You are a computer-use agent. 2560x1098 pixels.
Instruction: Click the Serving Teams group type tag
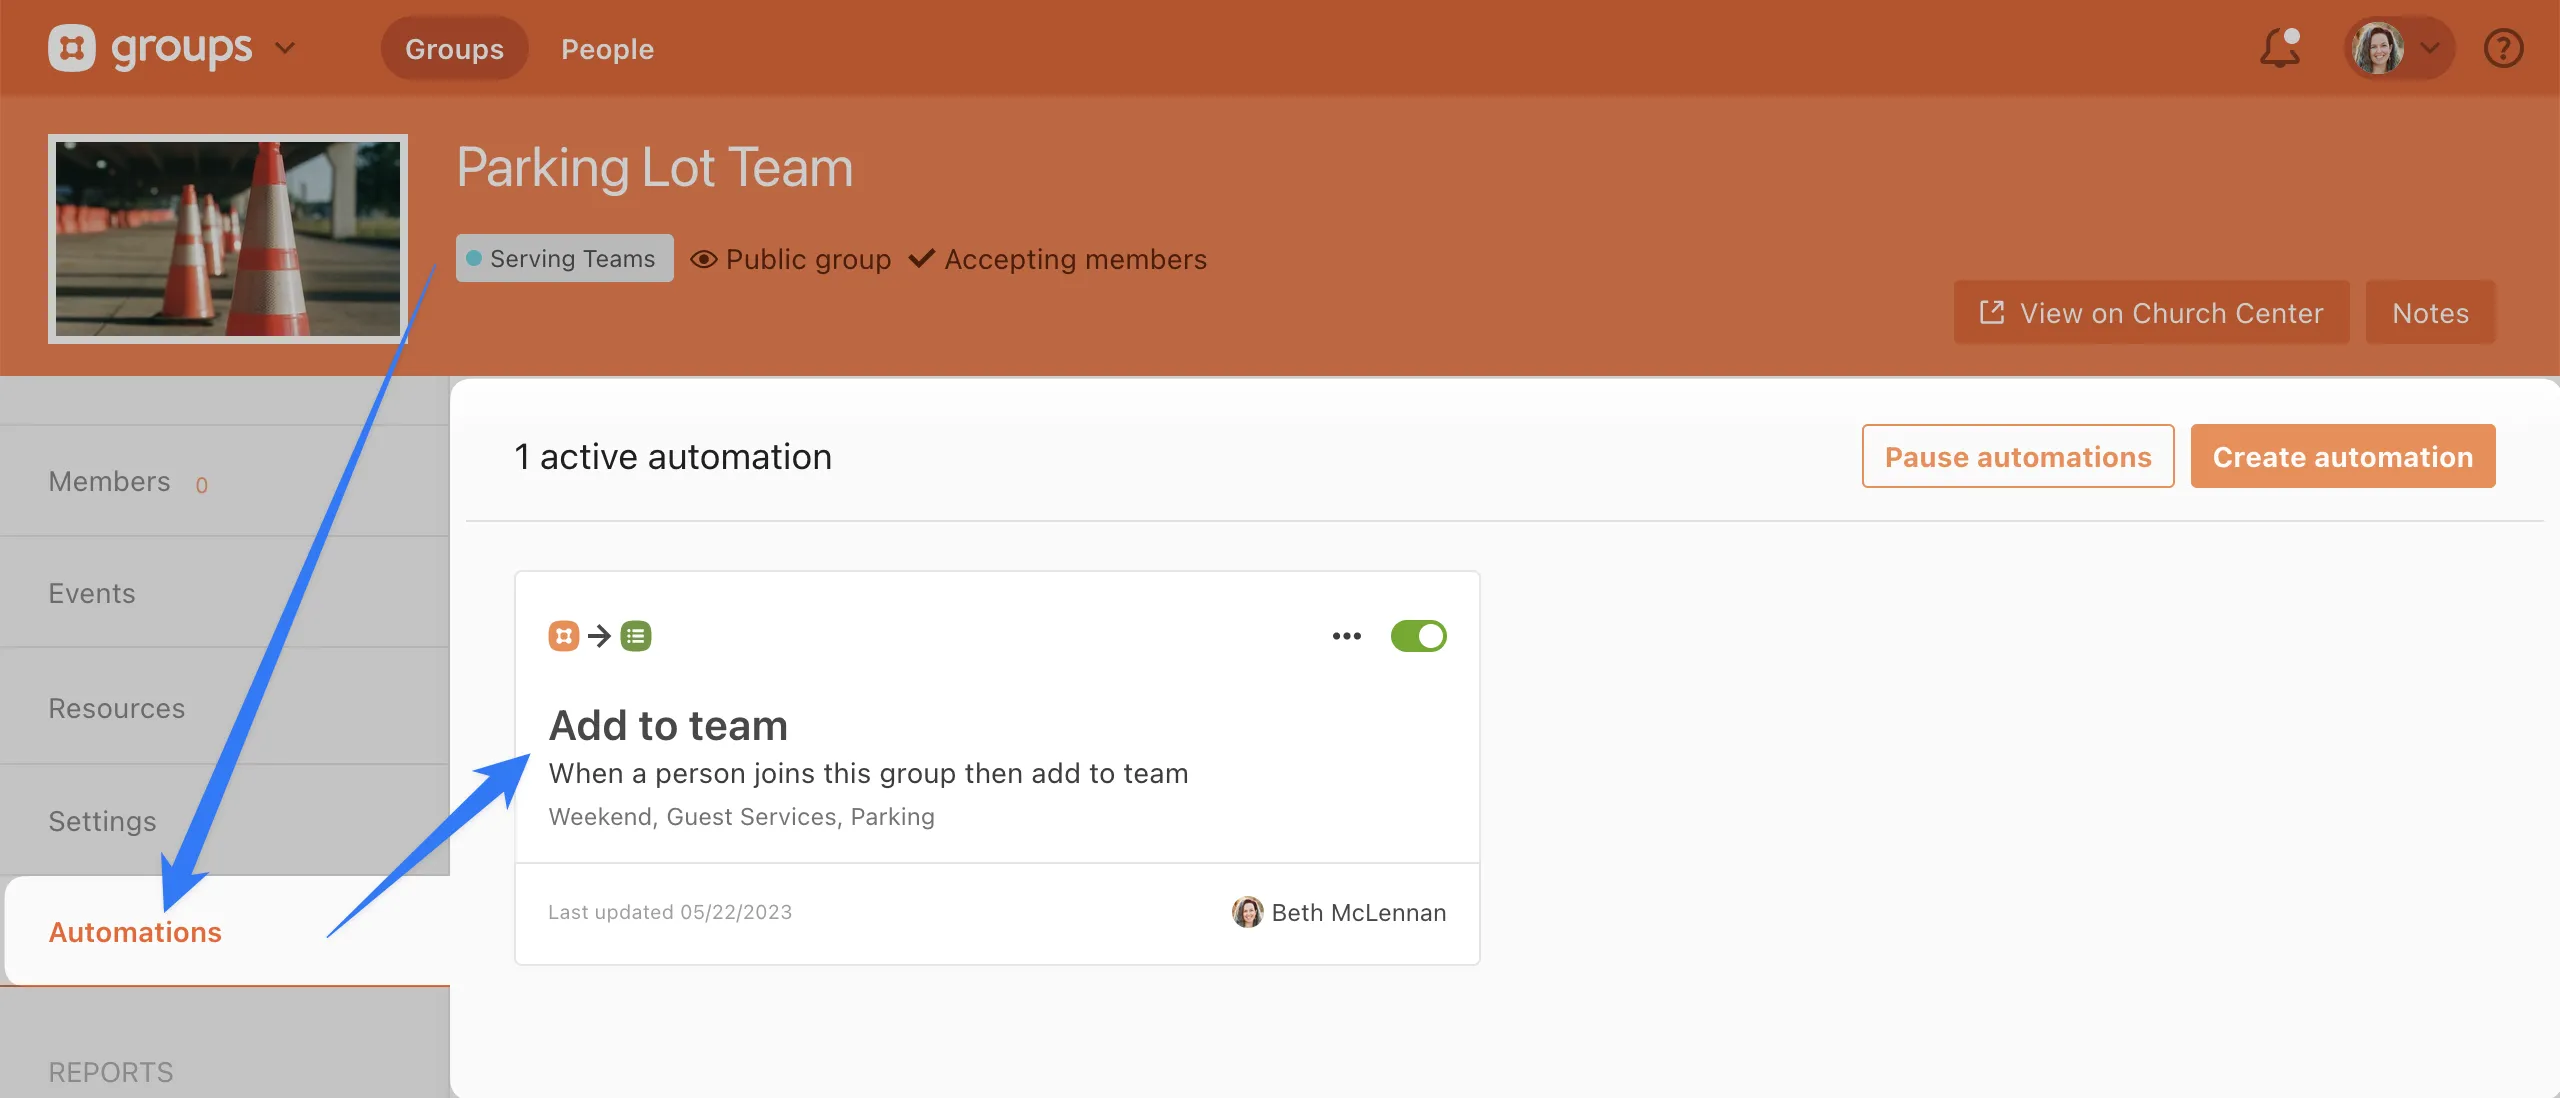[564, 258]
